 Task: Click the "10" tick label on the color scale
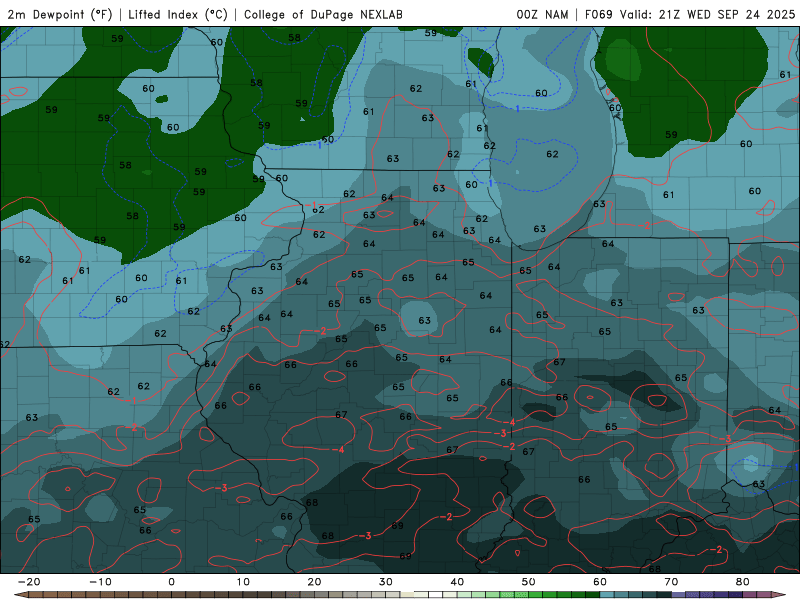pyautogui.click(x=243, y=582)
